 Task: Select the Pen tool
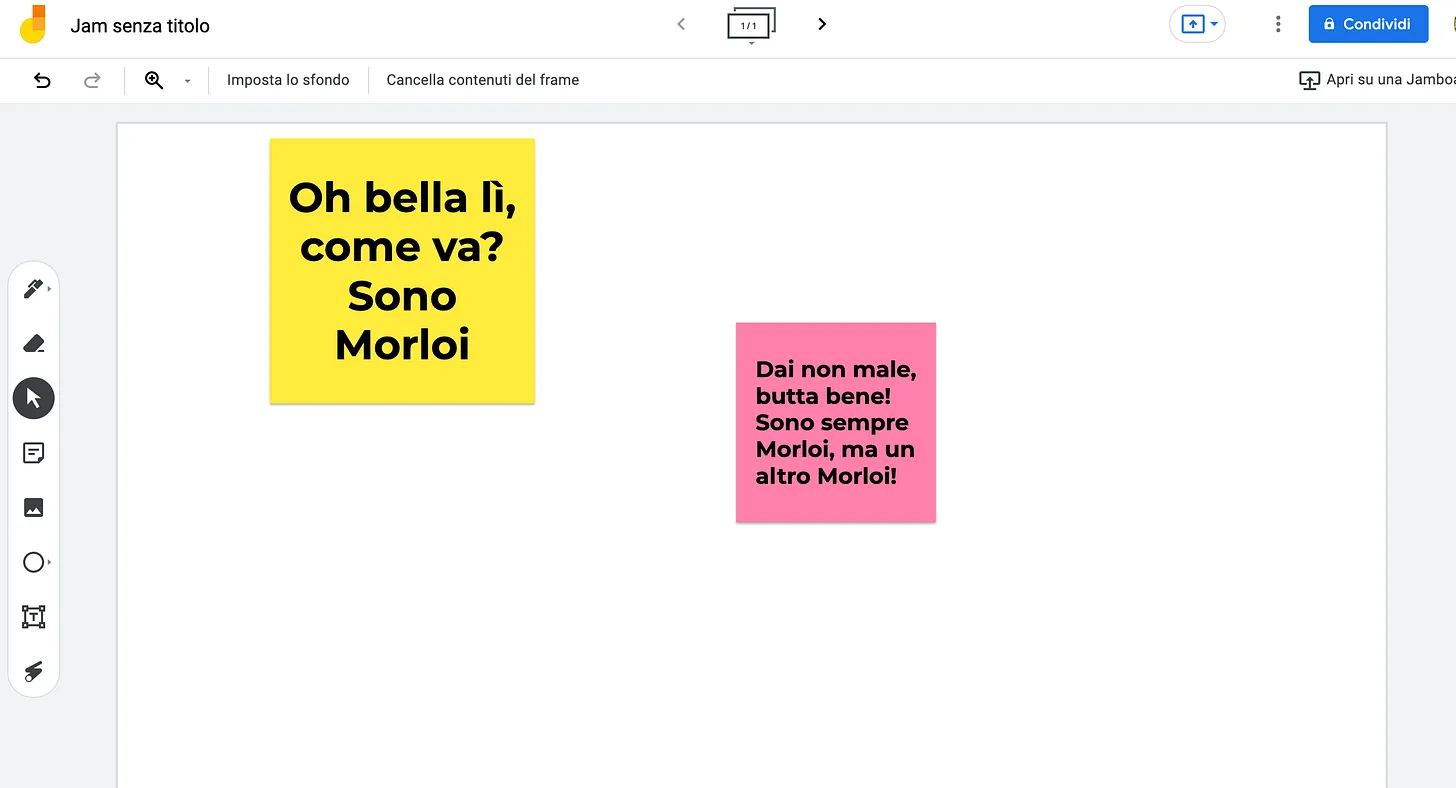tap(33, 288)
